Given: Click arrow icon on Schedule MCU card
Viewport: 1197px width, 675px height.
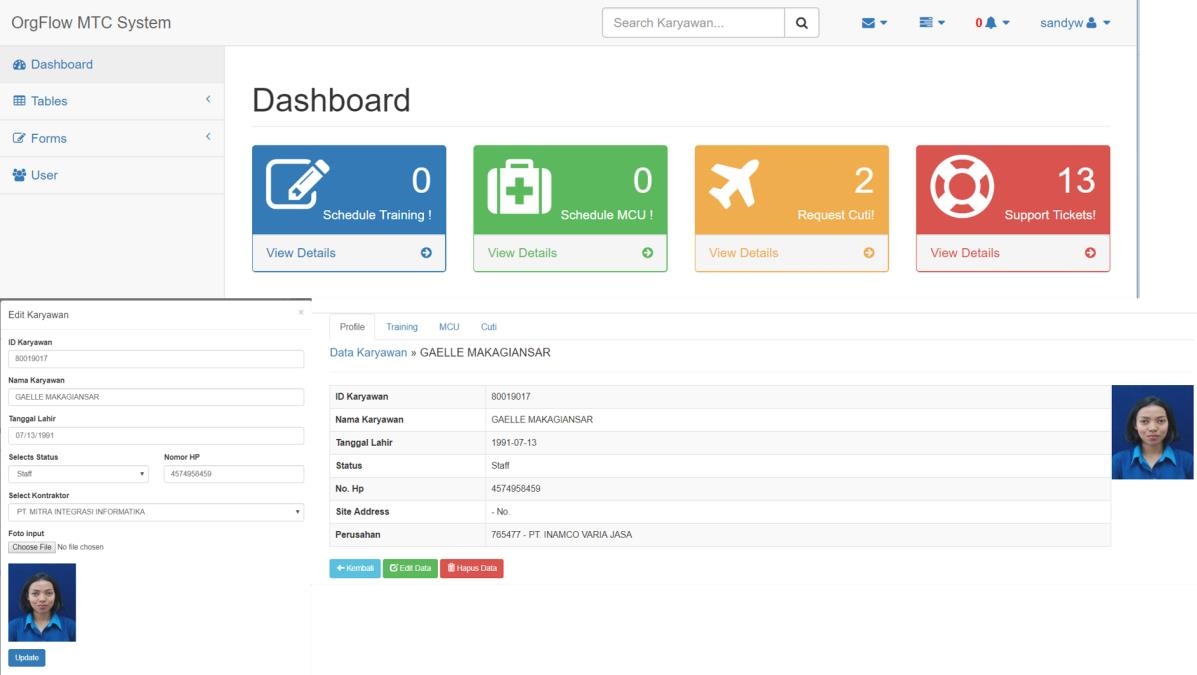Looking at the screenshot, I should tap(647, 253).
